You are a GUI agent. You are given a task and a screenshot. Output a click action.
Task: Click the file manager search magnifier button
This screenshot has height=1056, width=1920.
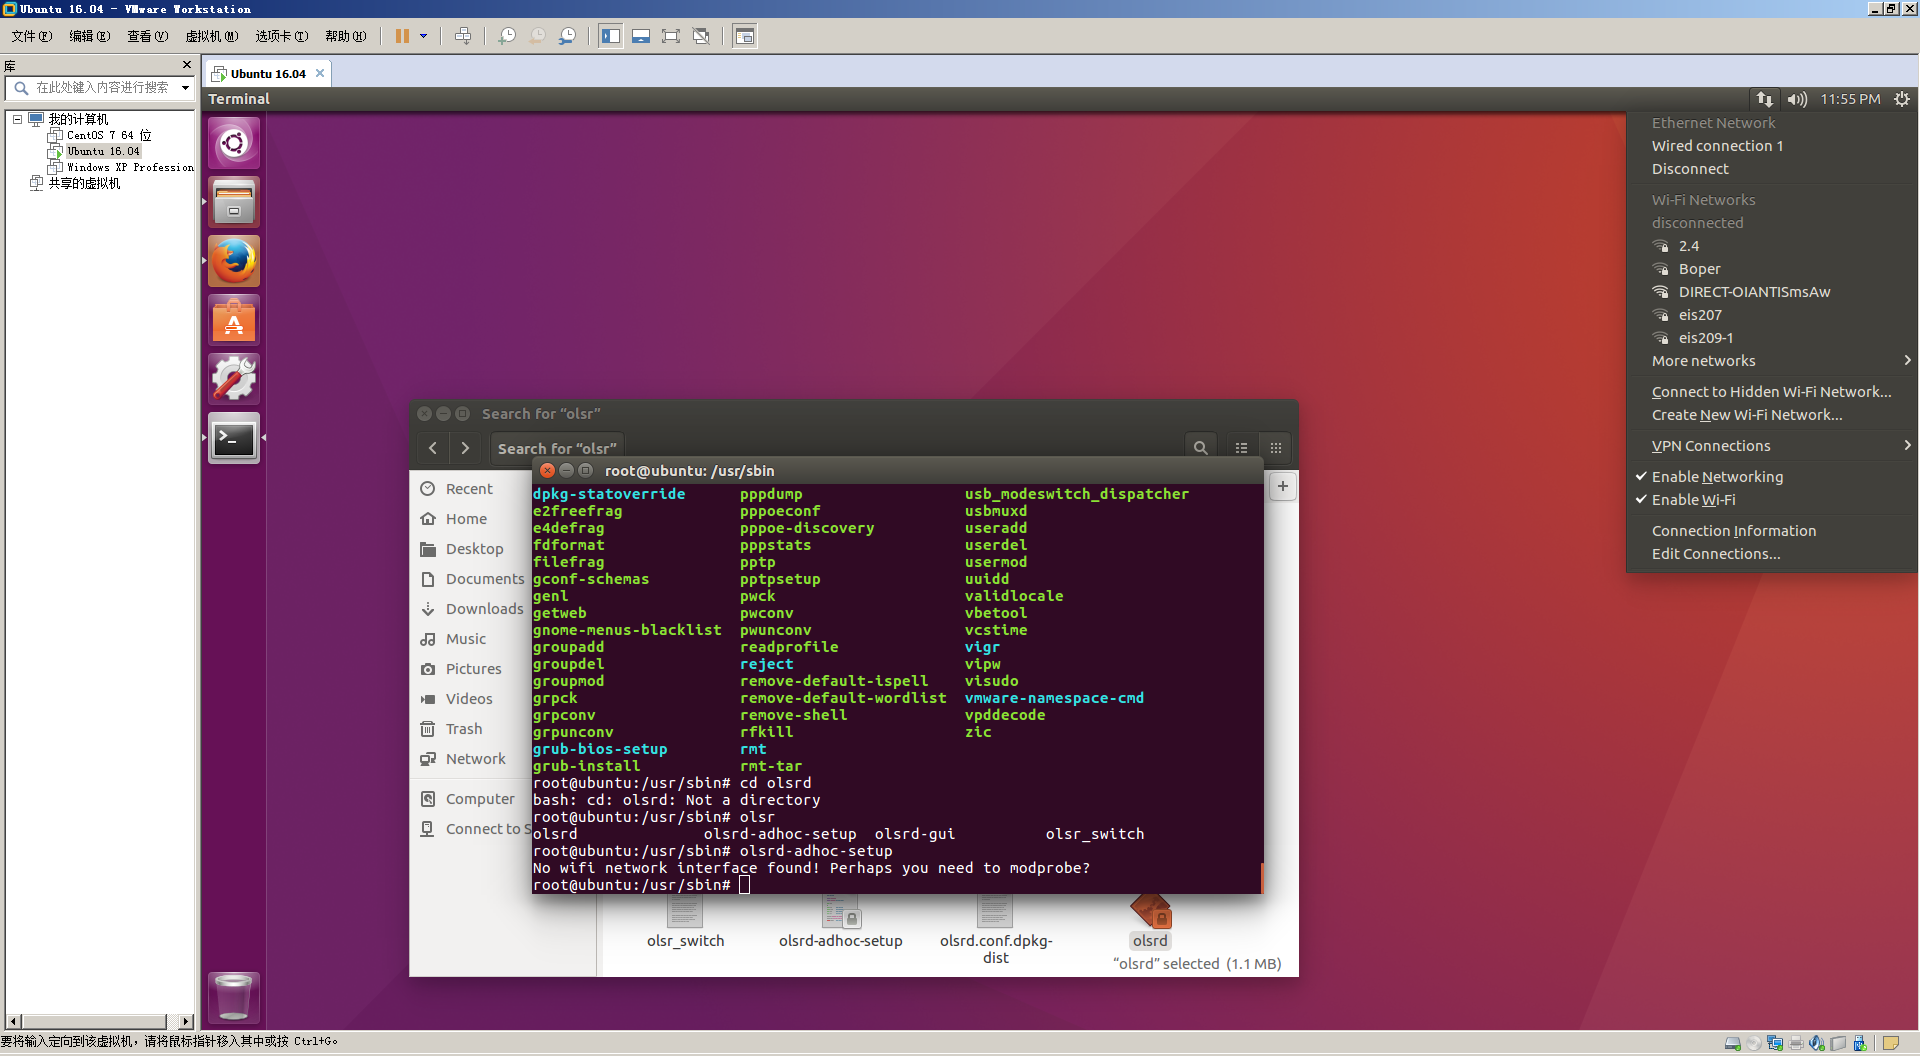click(1201, 448)
